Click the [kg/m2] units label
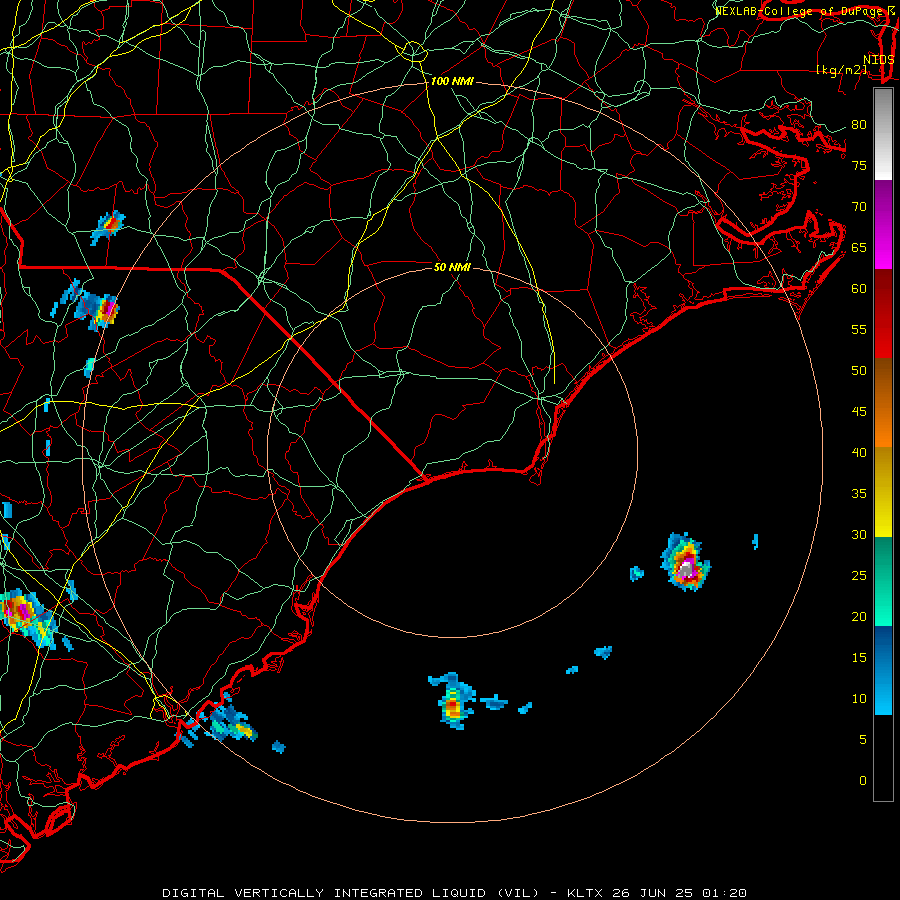The image size is (900, 900). point(841,70)
